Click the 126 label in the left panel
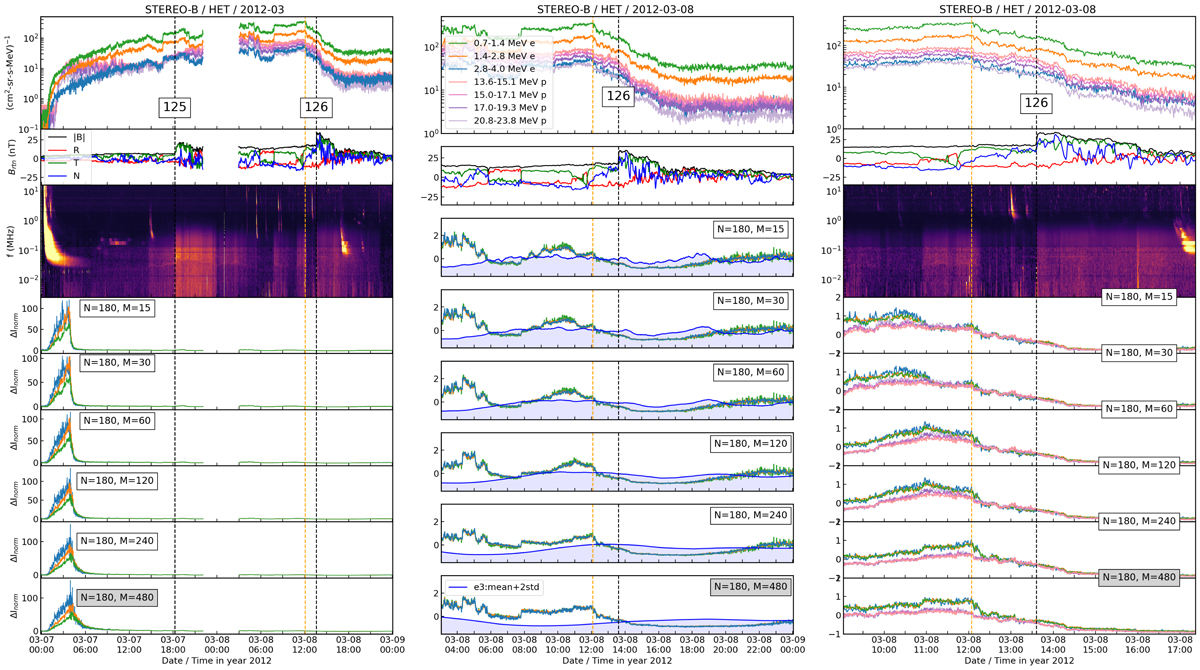1200x670 pixels. coord(316,106)
